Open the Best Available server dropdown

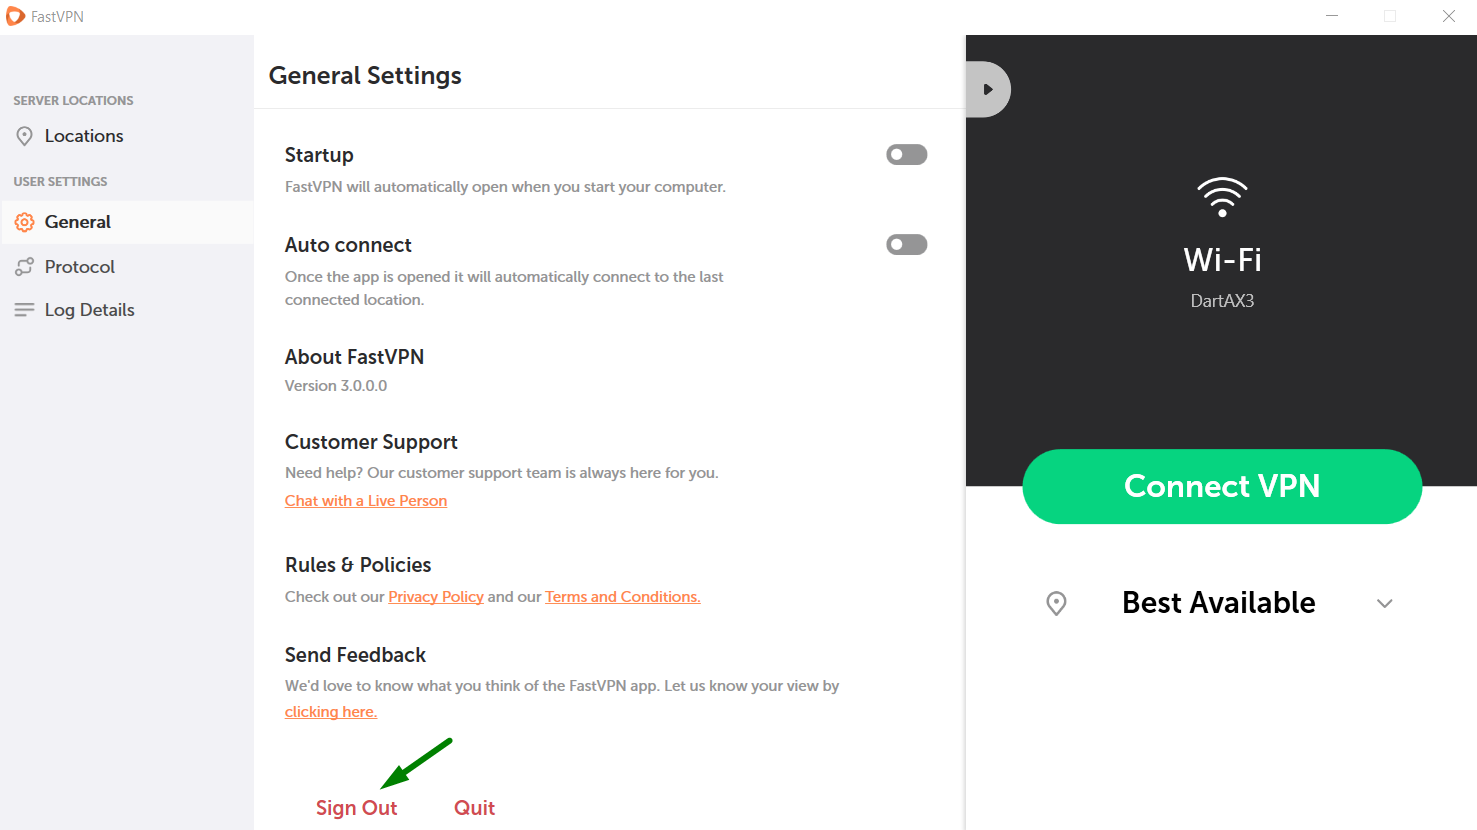(x=1219, y=603)
